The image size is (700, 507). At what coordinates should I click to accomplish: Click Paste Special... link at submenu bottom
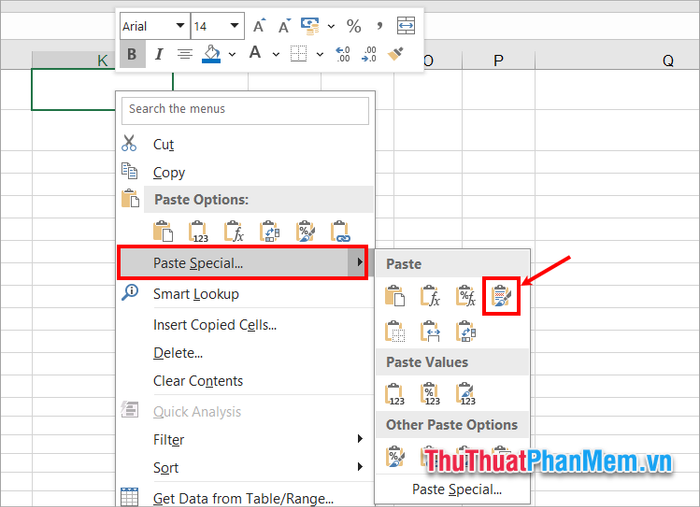(457, 489)
